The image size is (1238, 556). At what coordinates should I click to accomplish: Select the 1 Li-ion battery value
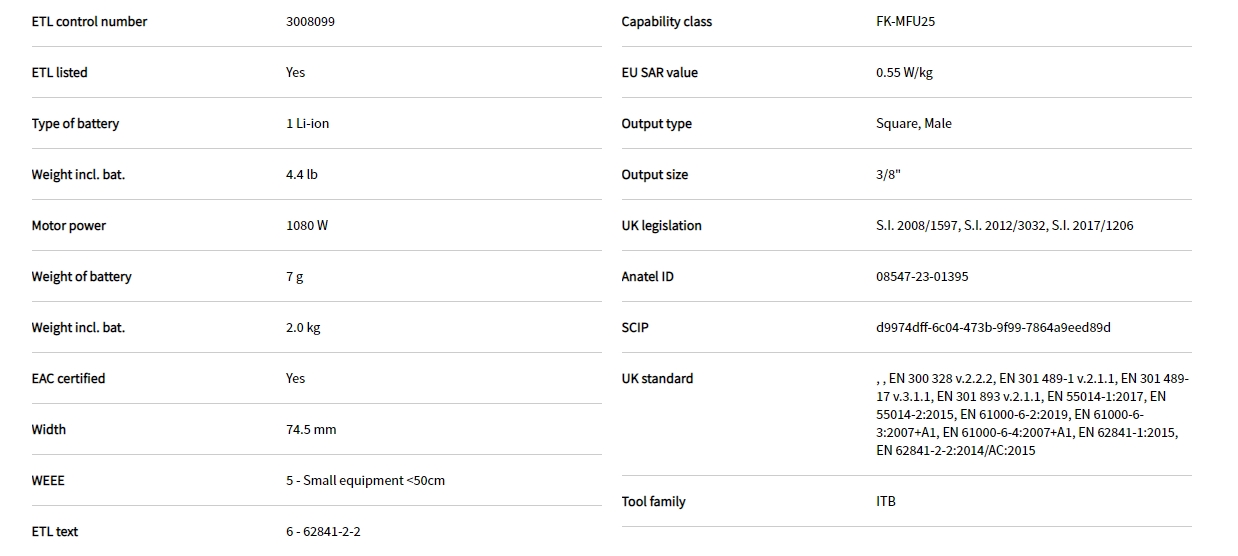click(x=307, y=124)
